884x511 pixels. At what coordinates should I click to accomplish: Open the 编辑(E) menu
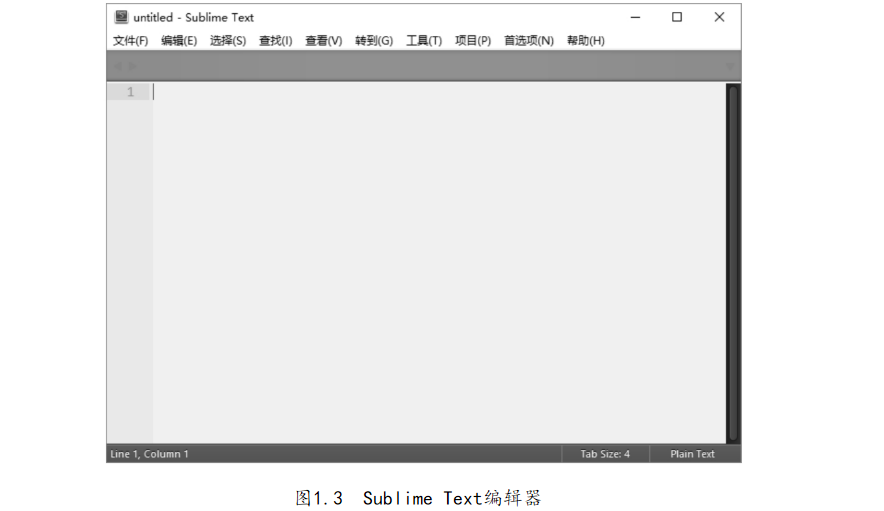coord(179,41)
